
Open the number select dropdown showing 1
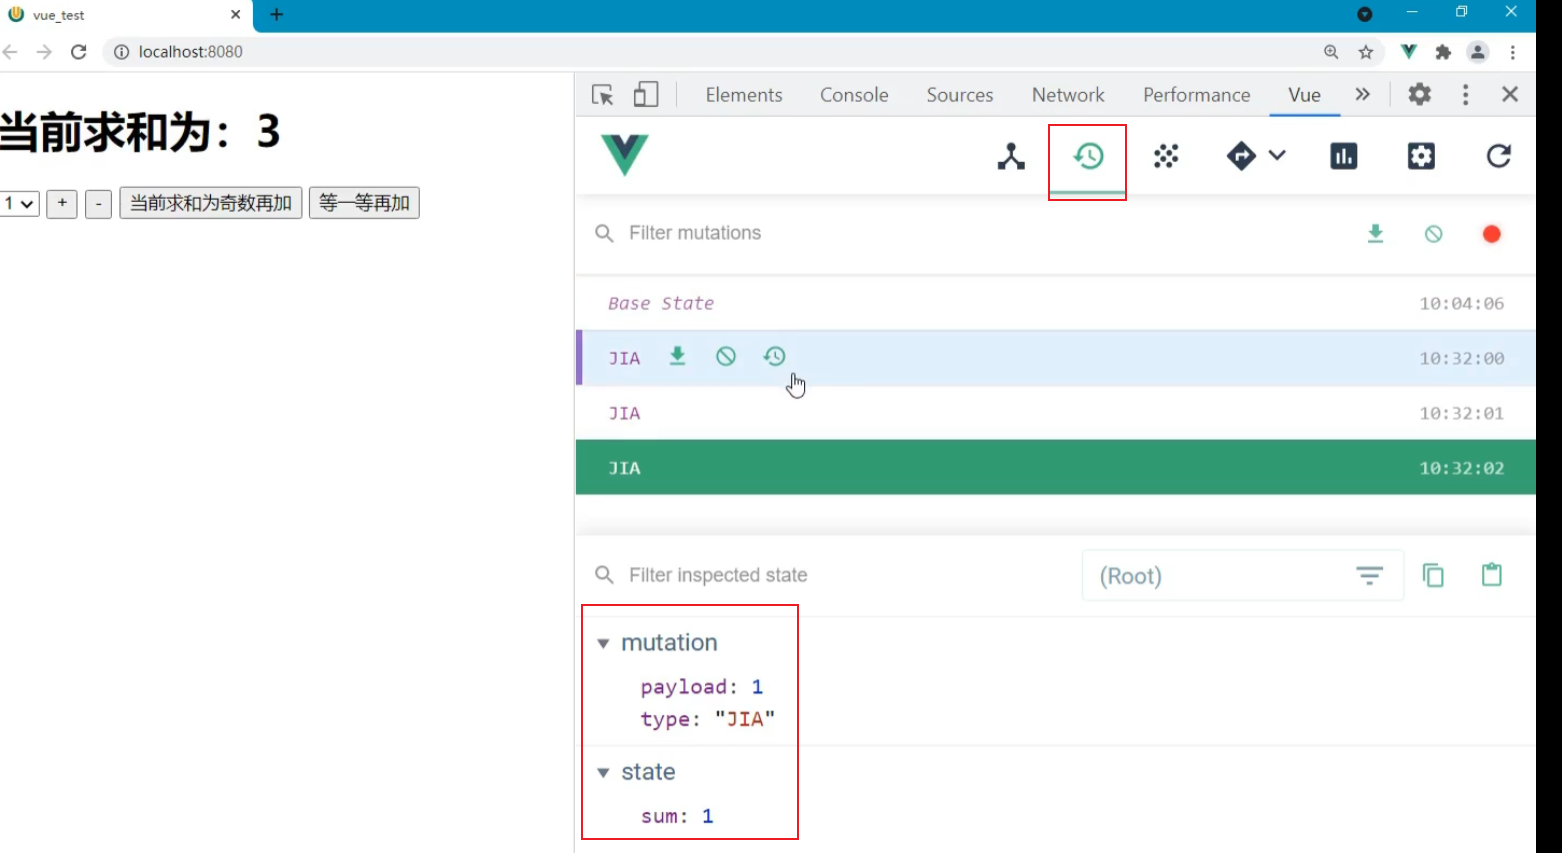[19, 203]
